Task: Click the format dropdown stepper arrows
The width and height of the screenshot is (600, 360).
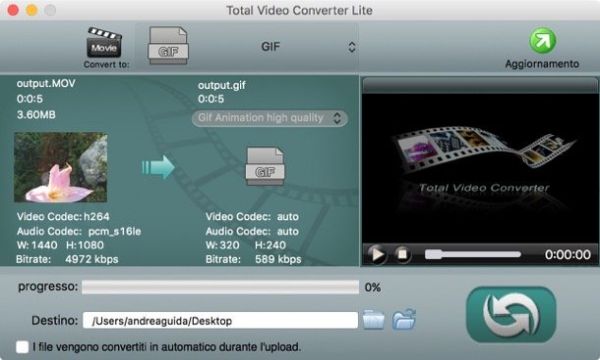Action: tap(352, 47)
